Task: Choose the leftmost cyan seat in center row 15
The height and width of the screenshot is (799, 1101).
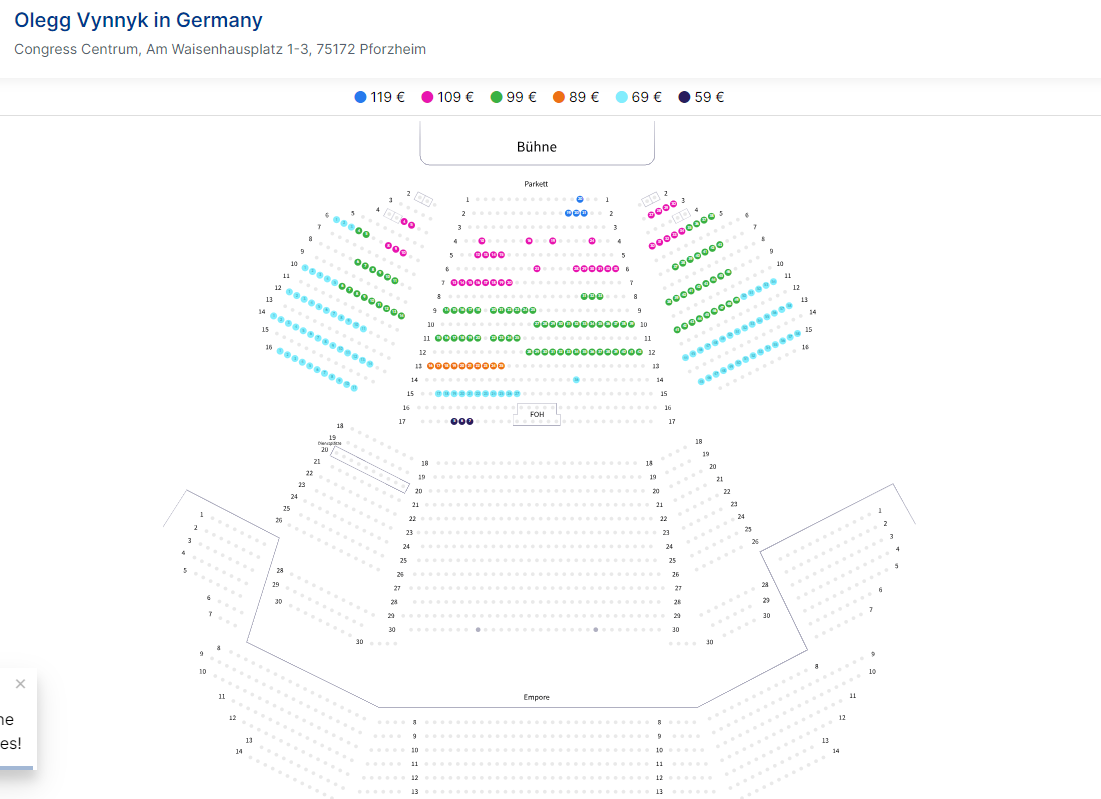Action: [438, 394]
